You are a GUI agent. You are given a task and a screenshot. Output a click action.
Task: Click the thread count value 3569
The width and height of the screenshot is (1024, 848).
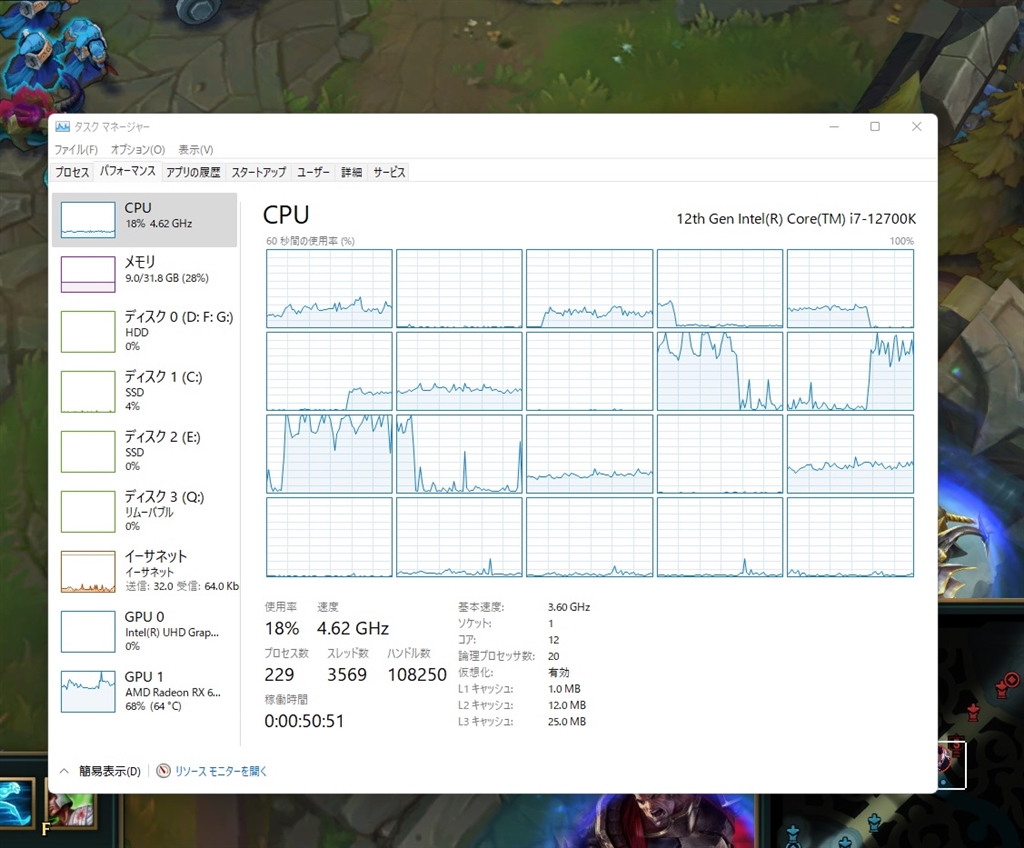pos(347,674)
